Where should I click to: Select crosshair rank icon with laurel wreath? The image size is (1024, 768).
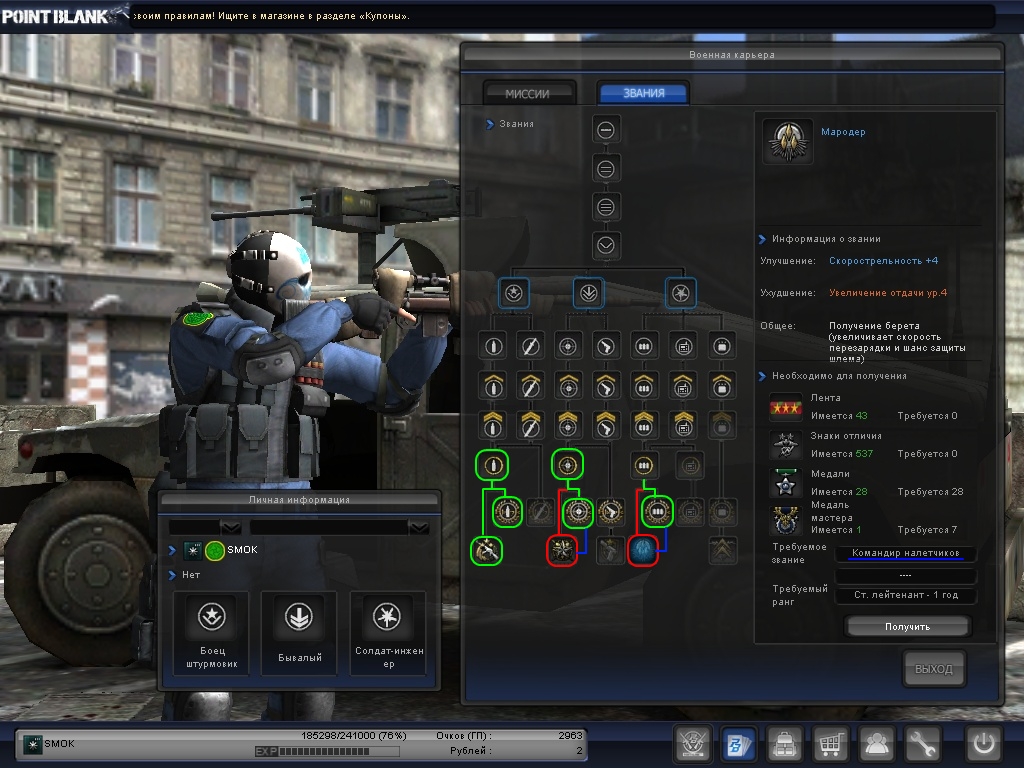(x=578, y=512)
